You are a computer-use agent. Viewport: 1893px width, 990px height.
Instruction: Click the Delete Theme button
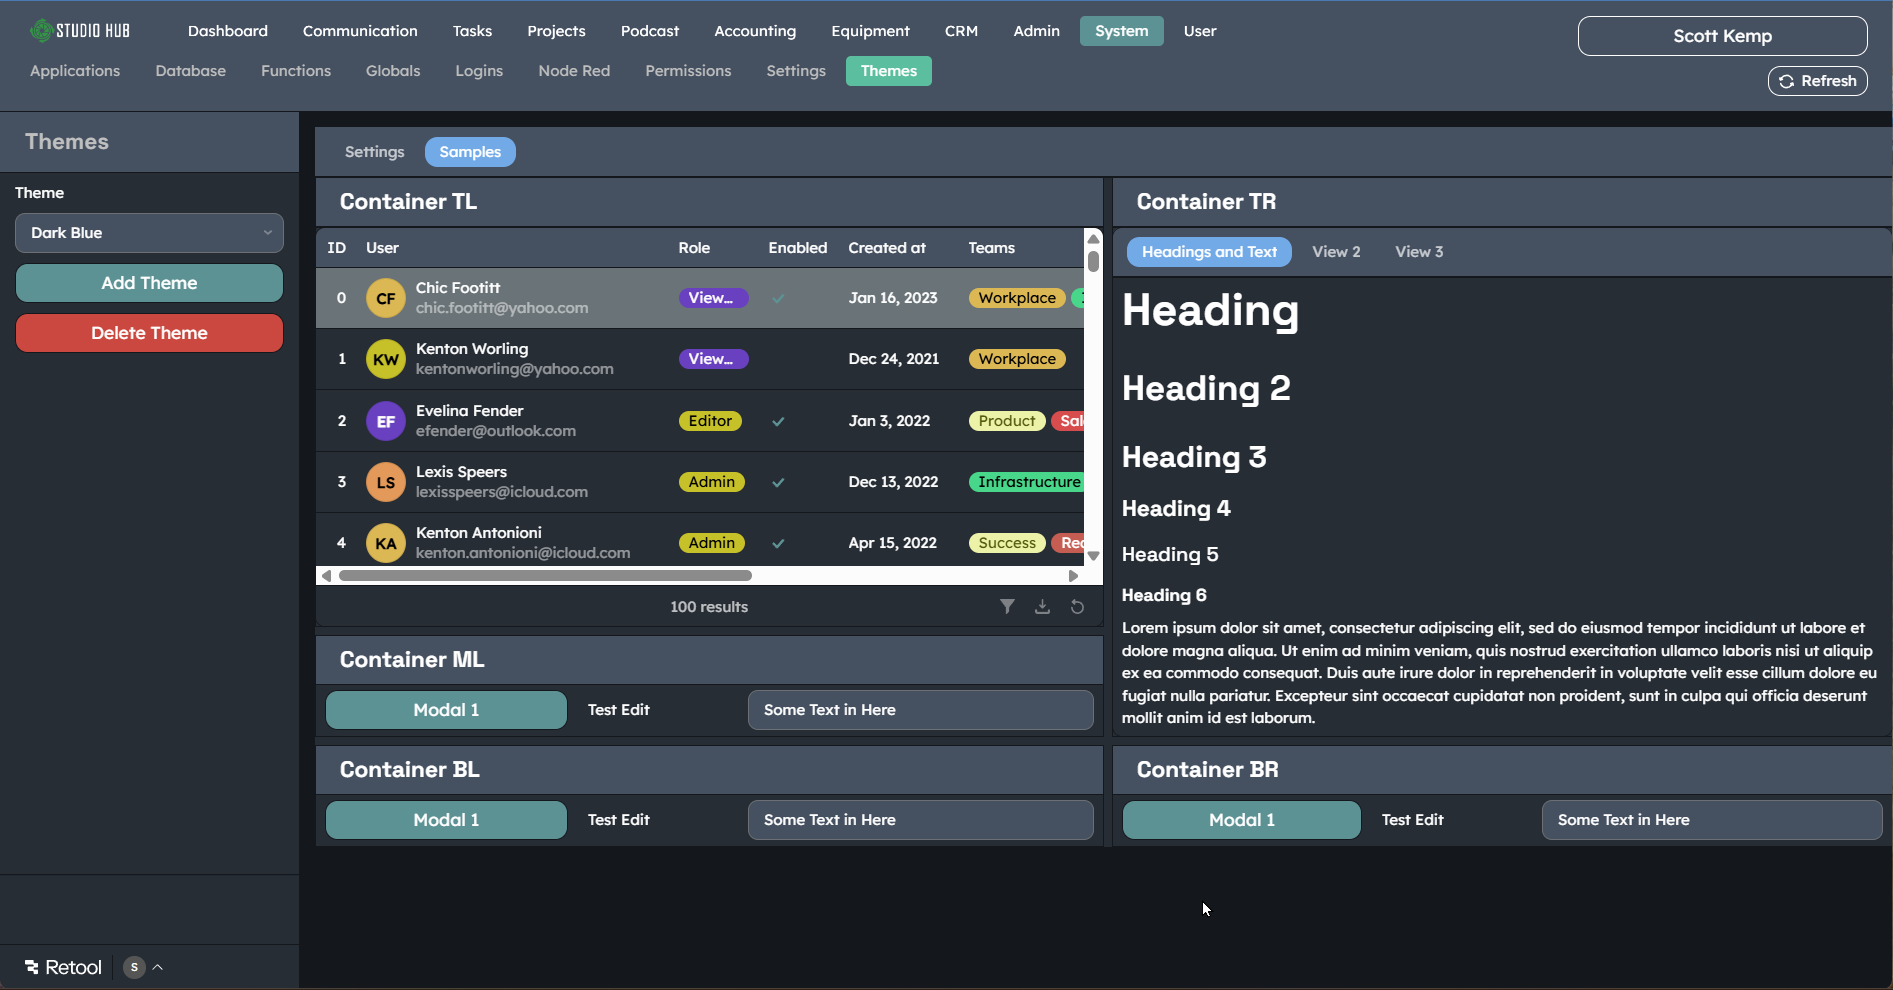[x=149, y=333]
